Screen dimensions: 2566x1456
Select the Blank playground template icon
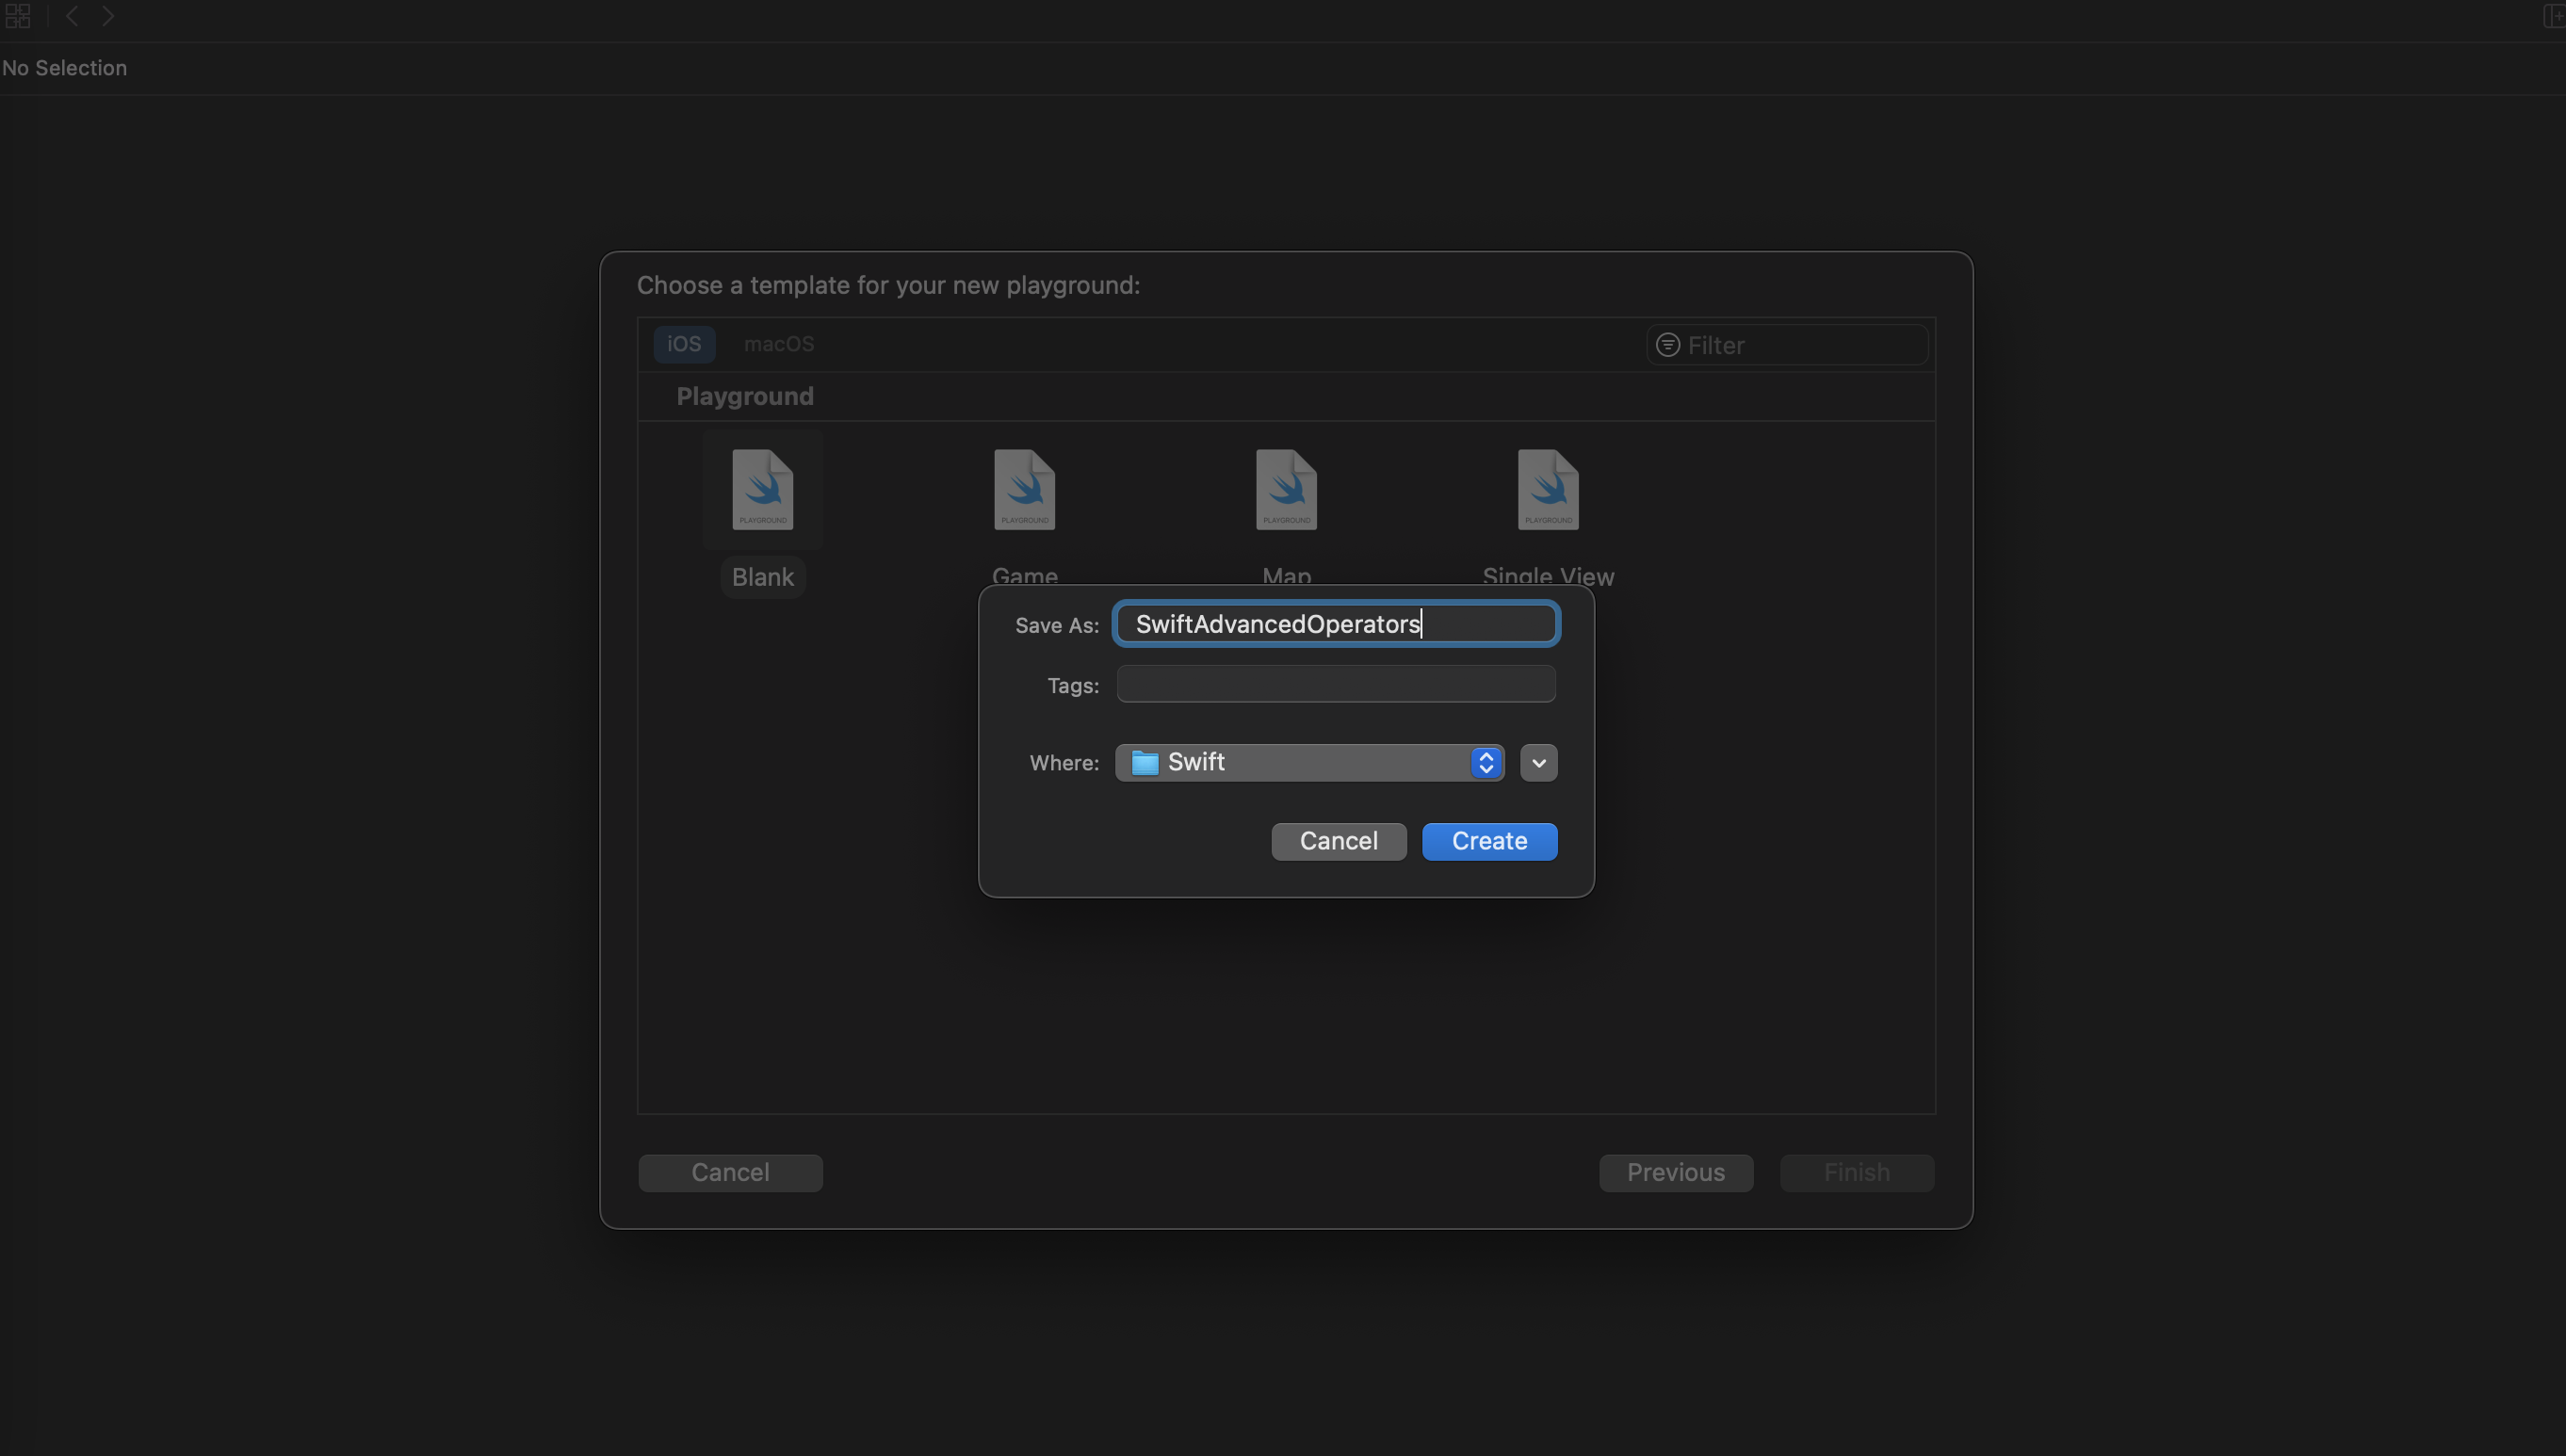coord(762,489)
